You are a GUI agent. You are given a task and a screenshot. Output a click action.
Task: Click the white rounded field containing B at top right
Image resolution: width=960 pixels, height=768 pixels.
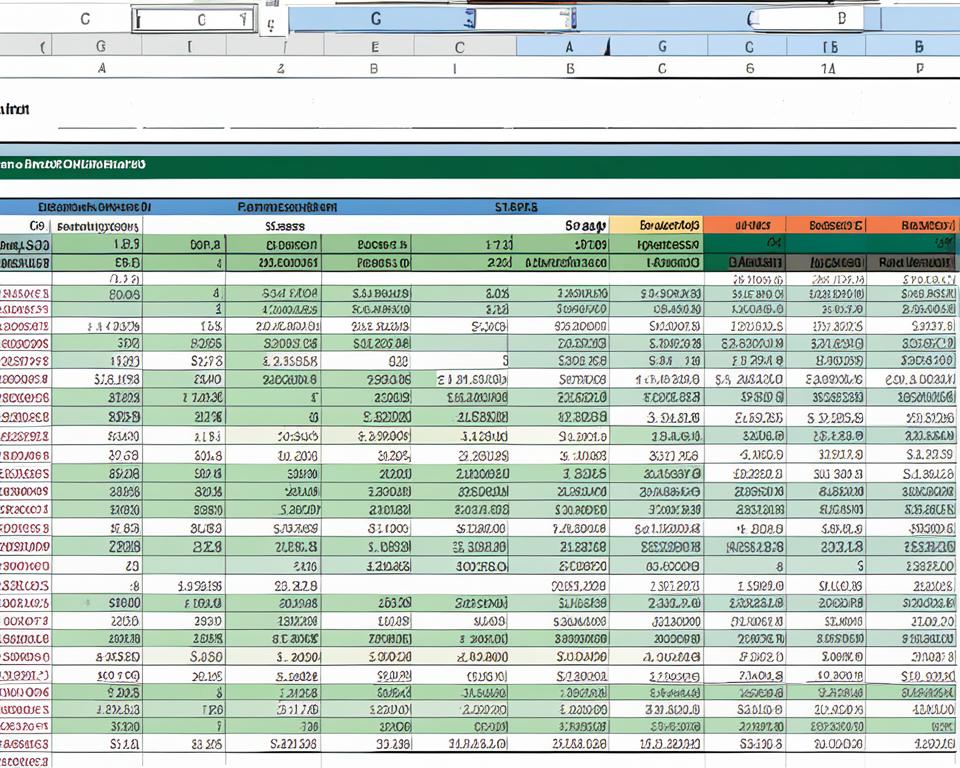click(806, 19)
